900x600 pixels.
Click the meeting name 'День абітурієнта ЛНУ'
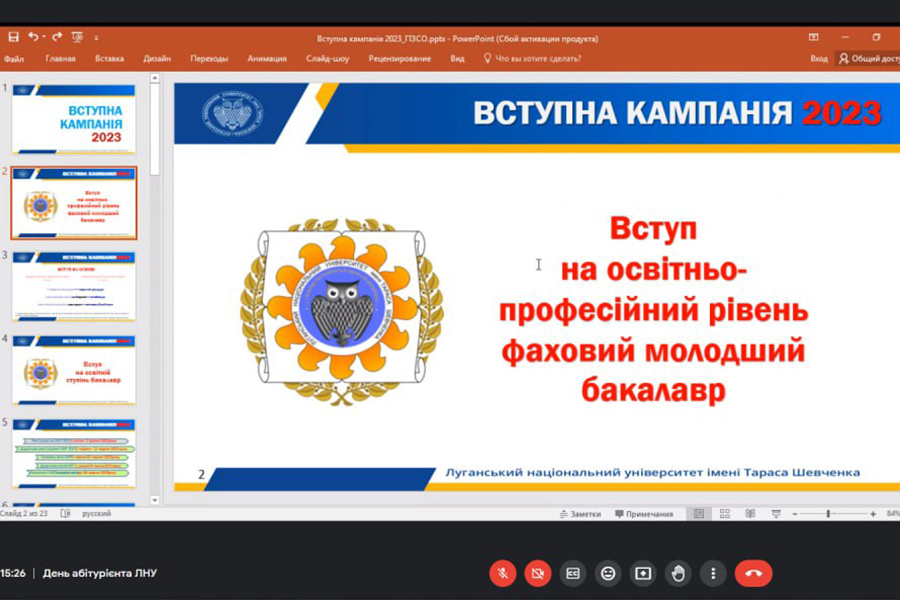[99, 573]
